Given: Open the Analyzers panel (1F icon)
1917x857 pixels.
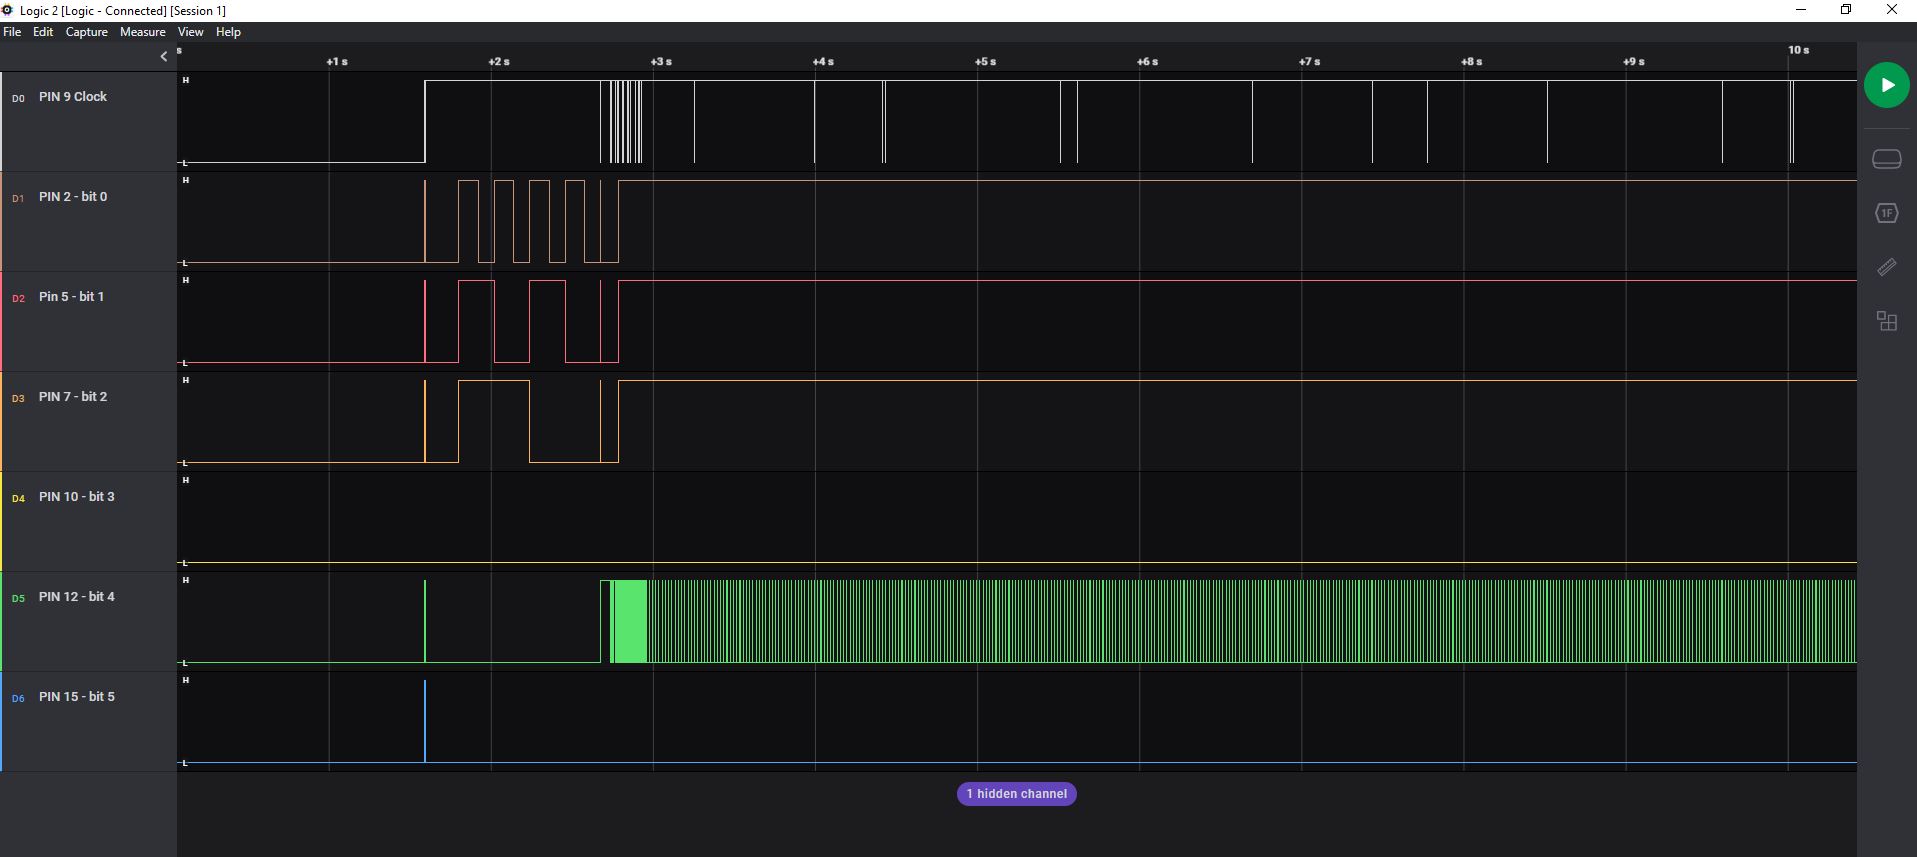Looking at the screenshot, I should (1886, 213).
